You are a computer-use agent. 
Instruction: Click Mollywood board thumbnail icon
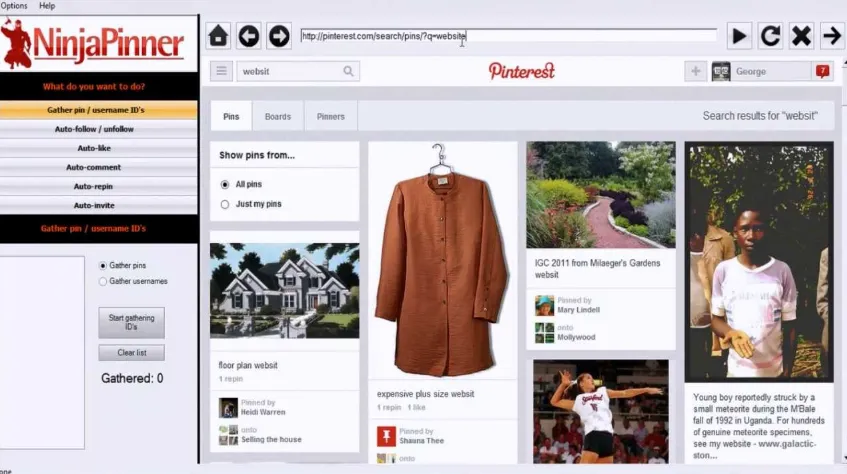[544, 333]
